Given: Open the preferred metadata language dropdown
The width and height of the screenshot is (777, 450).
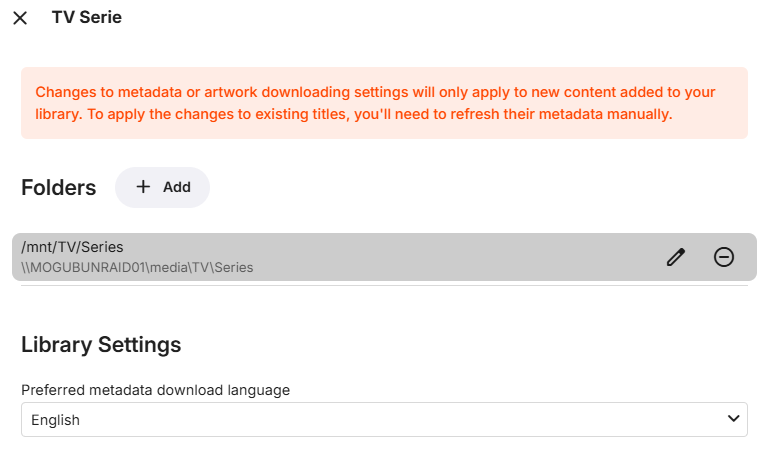Looking at the screenshot, I should [384, 420].
